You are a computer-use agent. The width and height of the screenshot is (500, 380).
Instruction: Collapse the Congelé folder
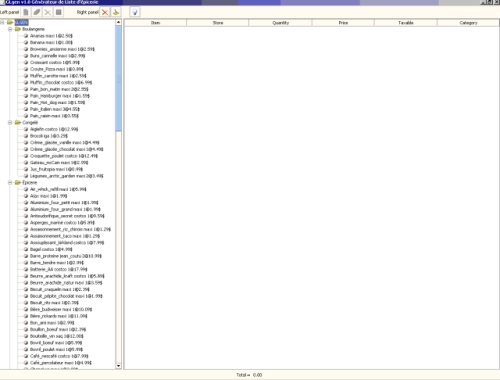(10, 122)
